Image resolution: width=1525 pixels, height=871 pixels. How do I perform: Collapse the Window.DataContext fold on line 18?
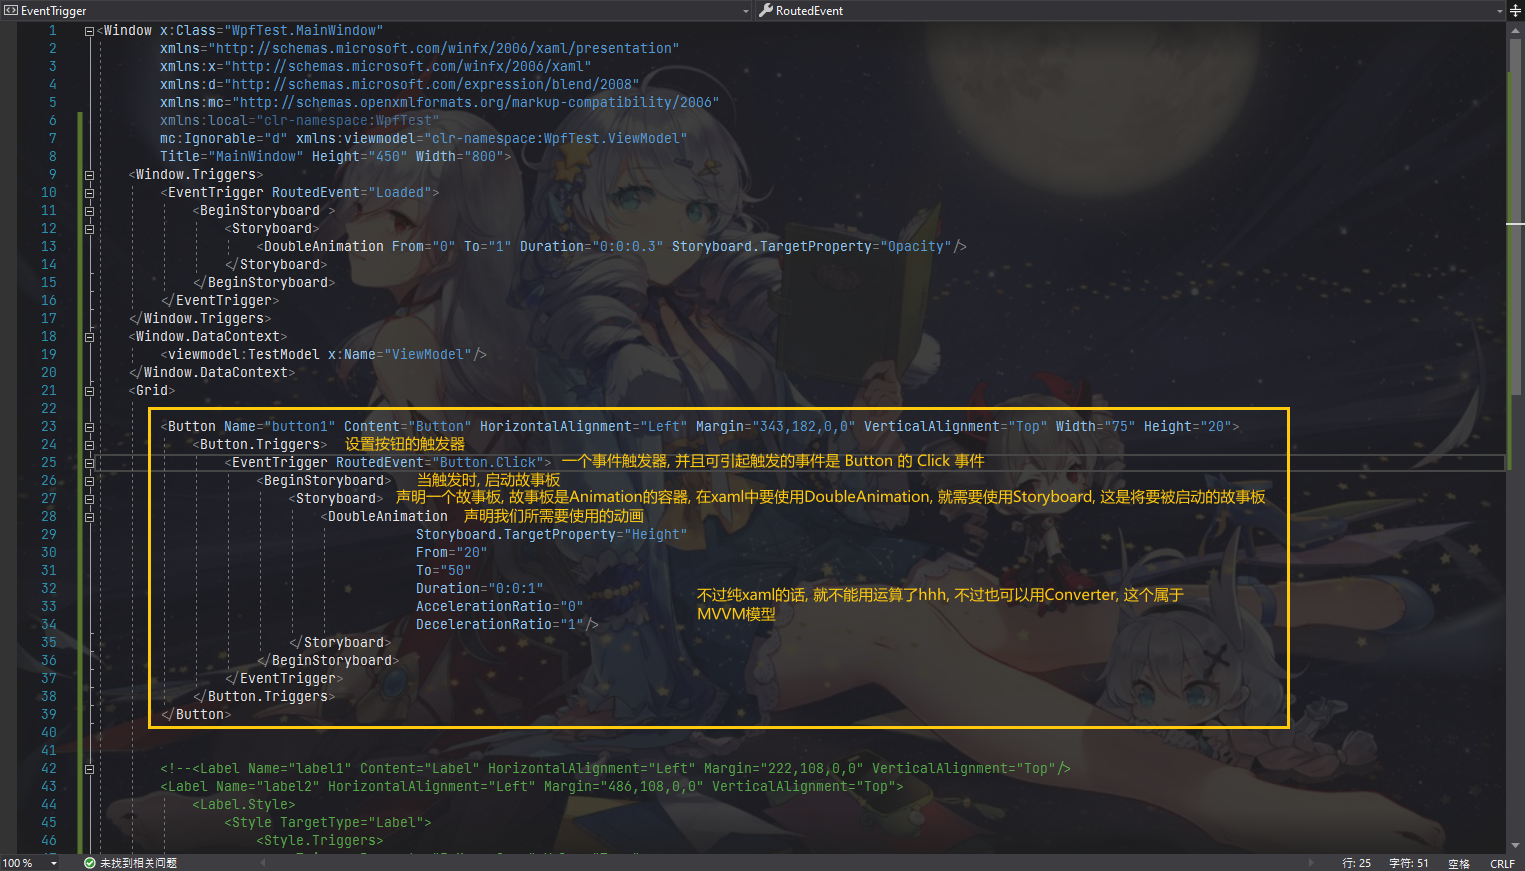tap(89, 336)
